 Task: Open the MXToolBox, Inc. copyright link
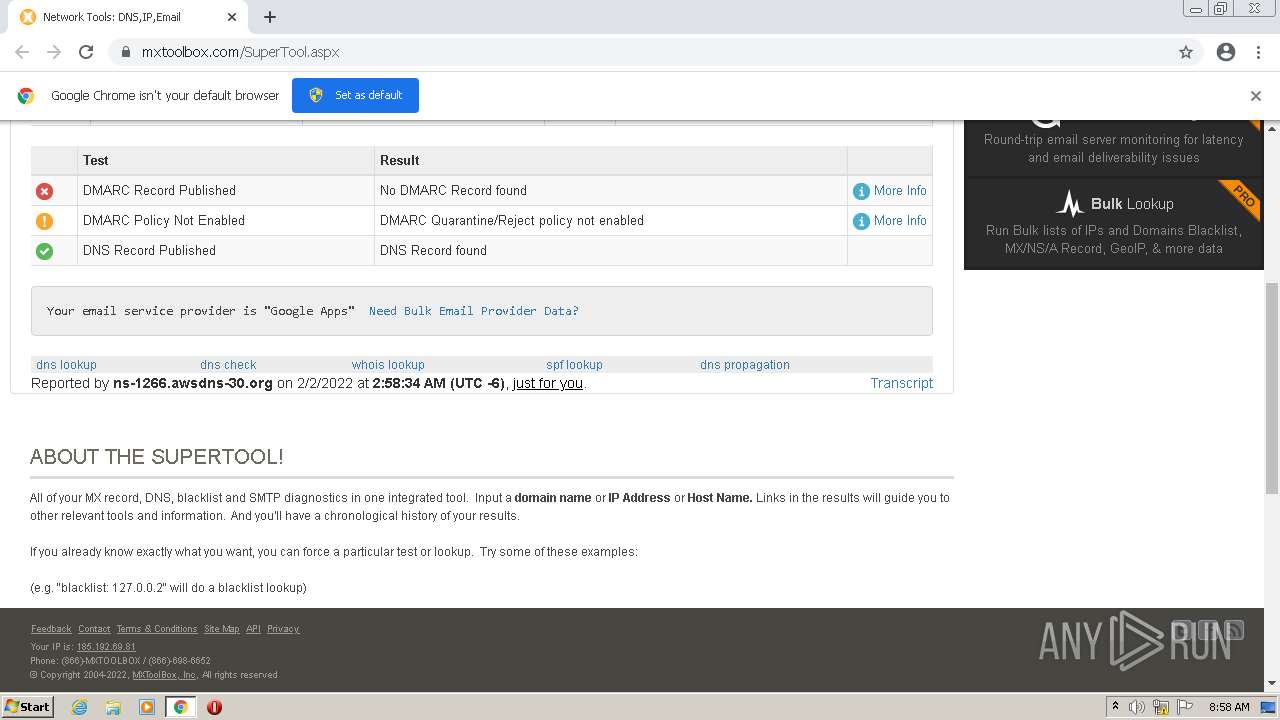[164, 675]
